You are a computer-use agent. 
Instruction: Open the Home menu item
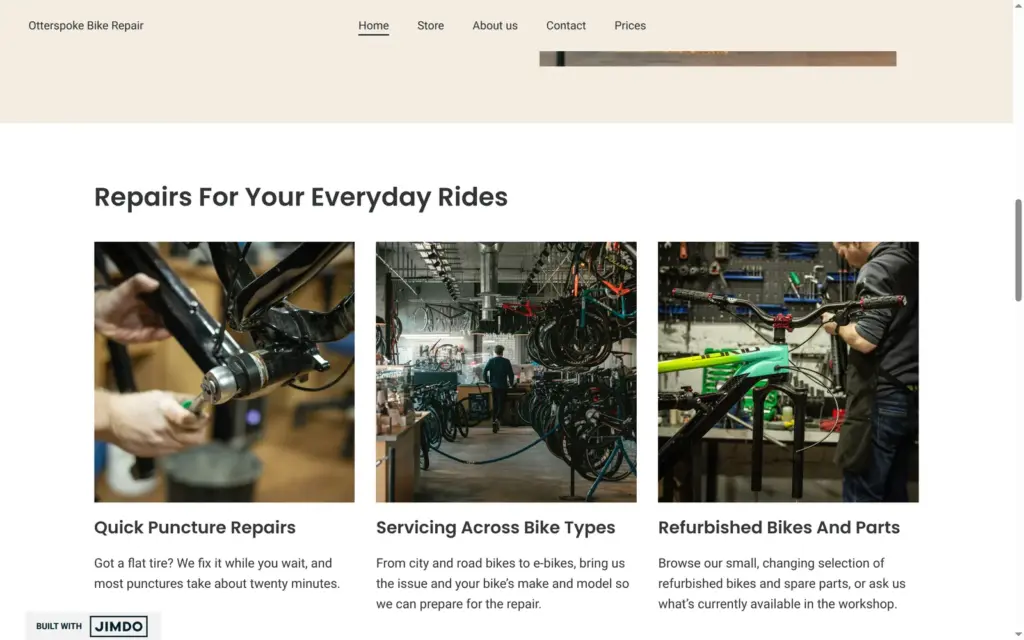point(373,25)
